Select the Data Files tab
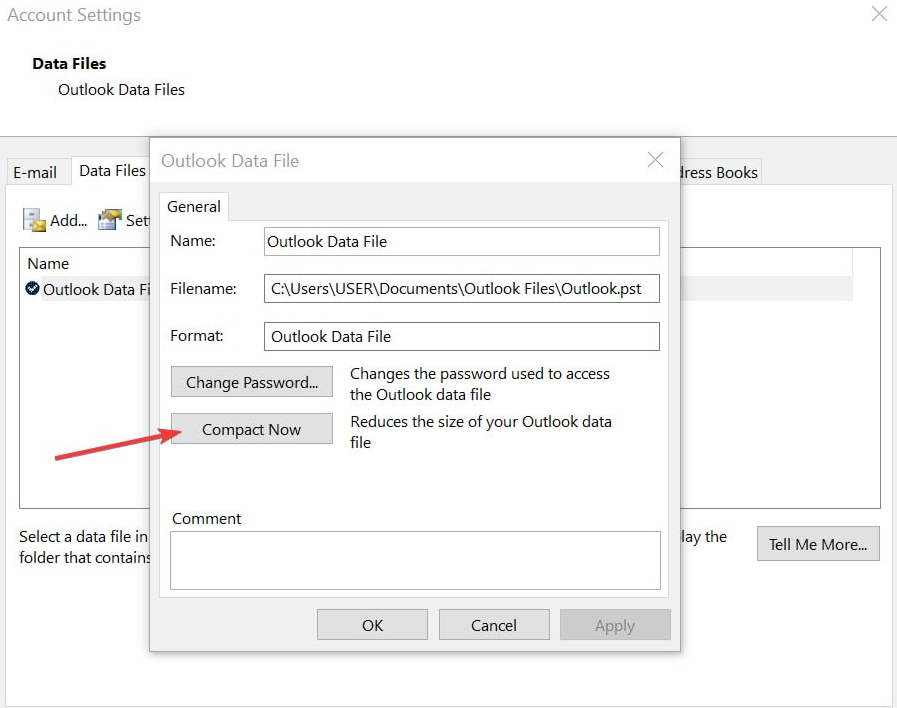The width and height of the screenshot is (897, 708). point(112,170)
